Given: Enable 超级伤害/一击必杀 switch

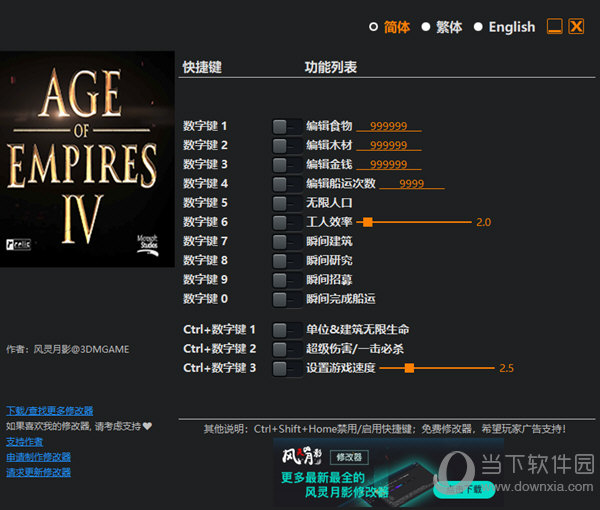Looking at the screenshot, I should click(287, 349).
